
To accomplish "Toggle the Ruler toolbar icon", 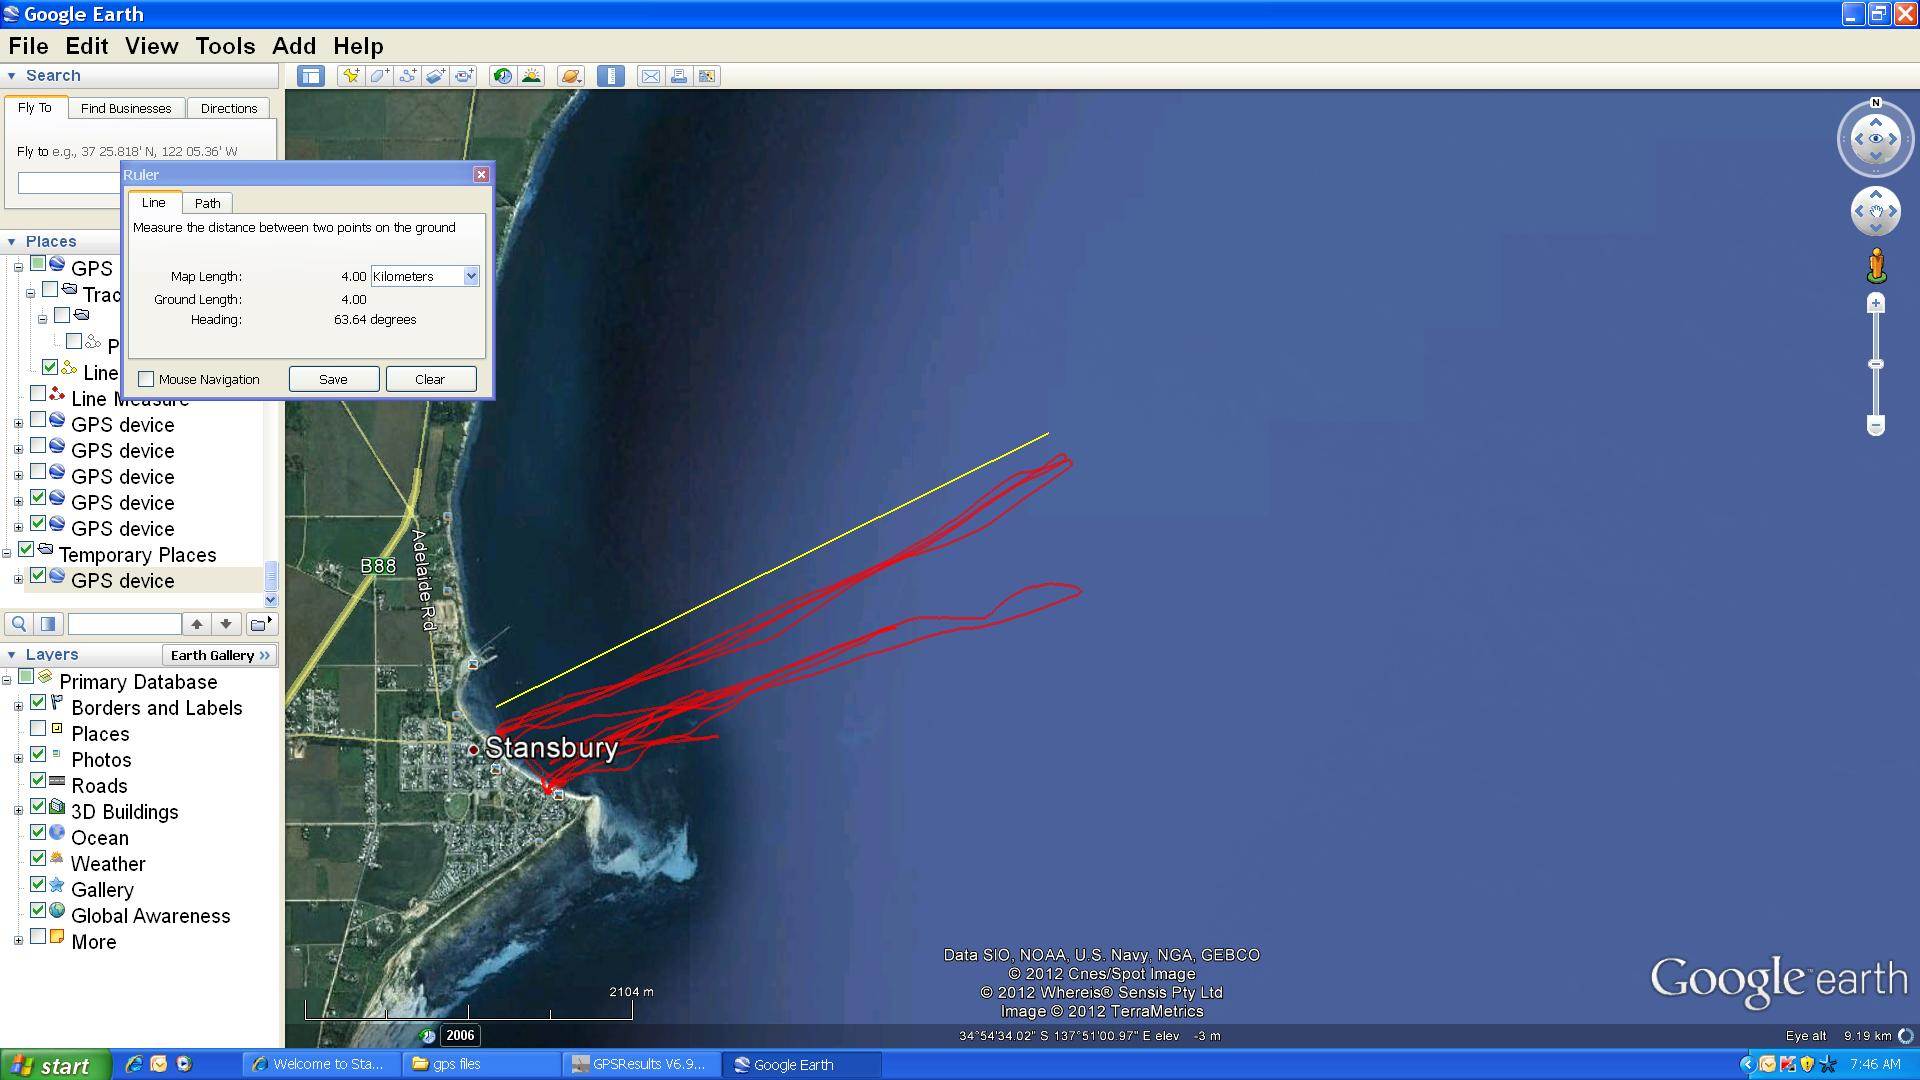I will coord(611,76).
